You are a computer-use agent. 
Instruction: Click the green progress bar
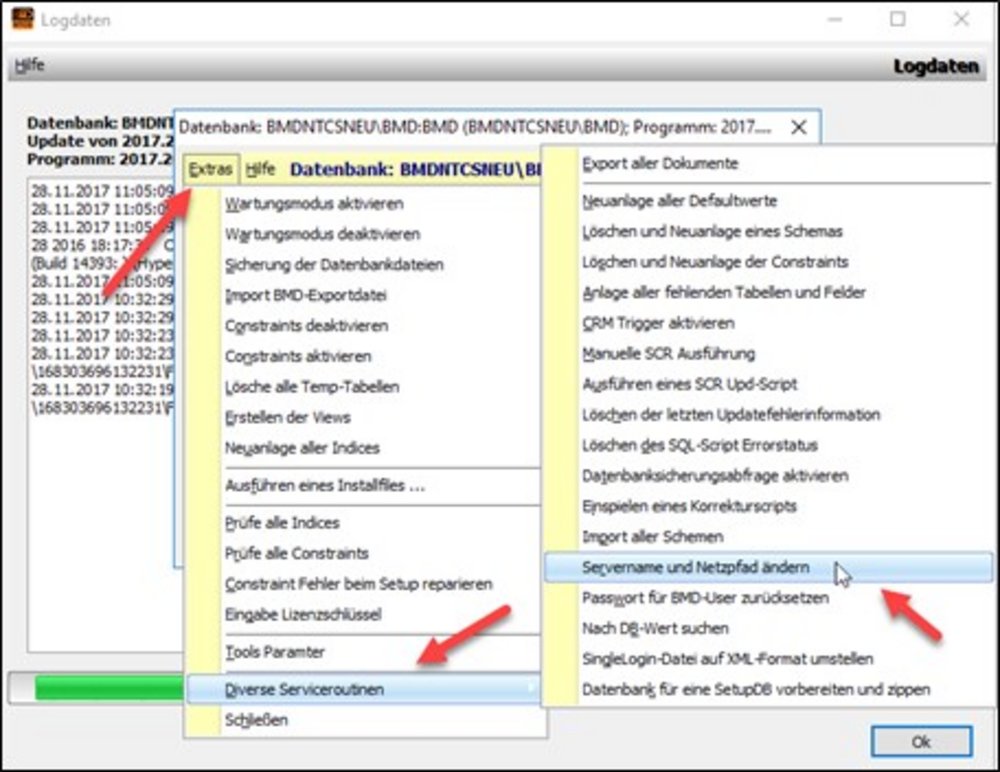tap(108, 688)
